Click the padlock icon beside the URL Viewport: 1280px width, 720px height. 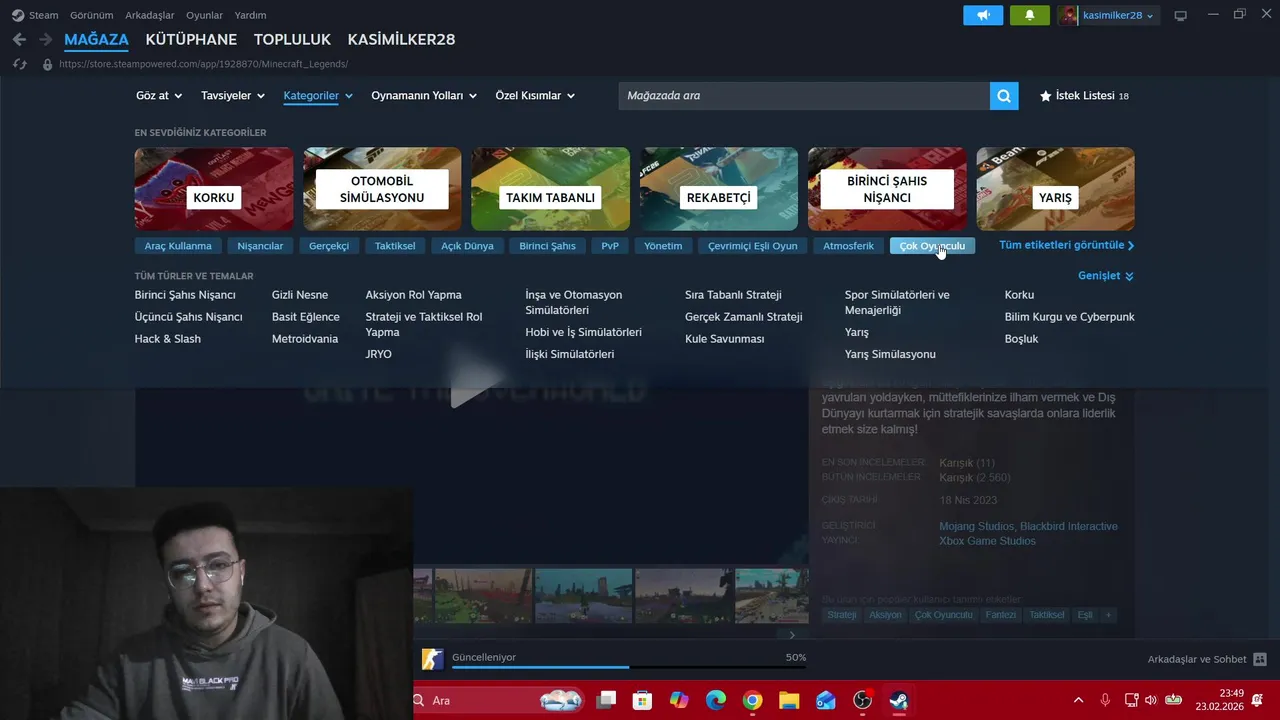click(x=47, y=64)
